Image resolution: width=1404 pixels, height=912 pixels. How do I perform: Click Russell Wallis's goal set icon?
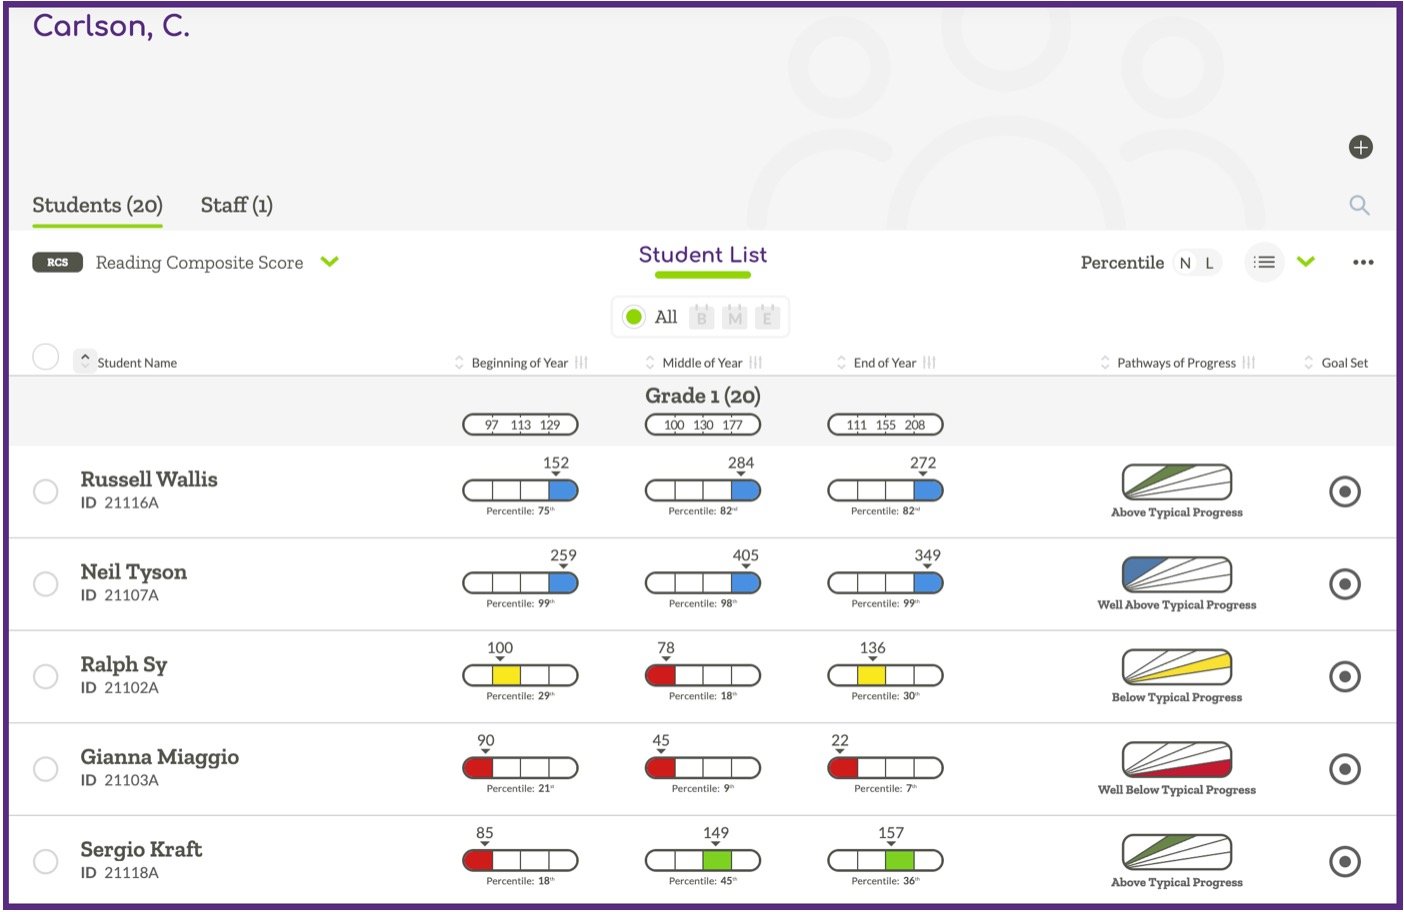pos(1344,492)
